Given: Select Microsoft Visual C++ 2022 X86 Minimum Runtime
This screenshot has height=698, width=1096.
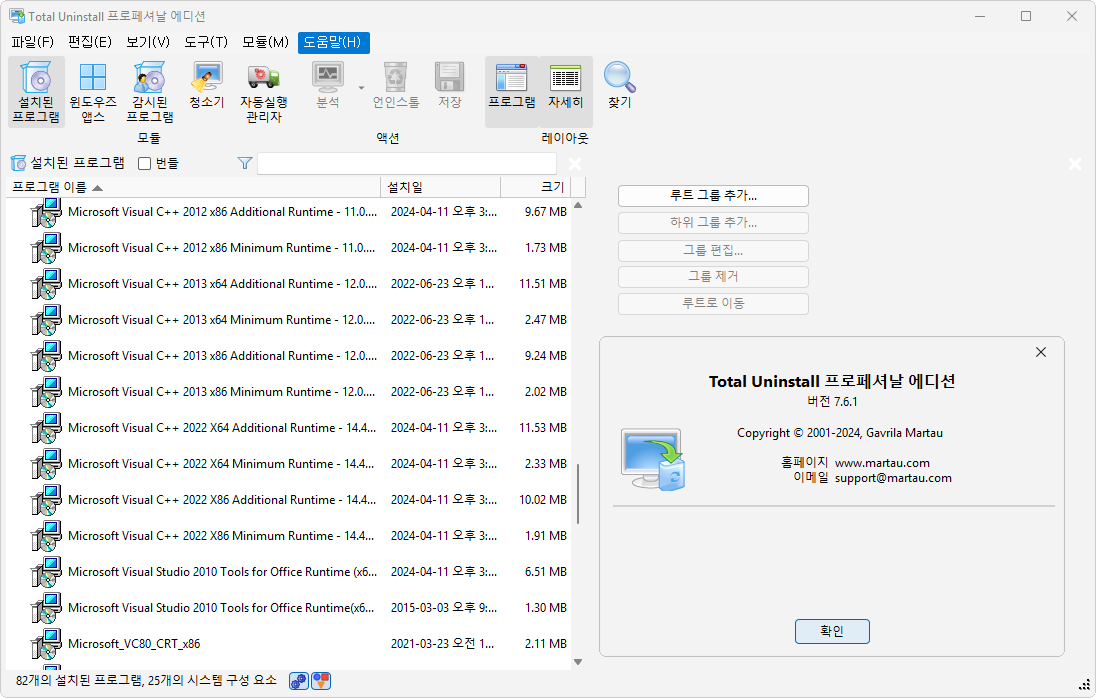Looking at the screenshot, I should 289,536.
